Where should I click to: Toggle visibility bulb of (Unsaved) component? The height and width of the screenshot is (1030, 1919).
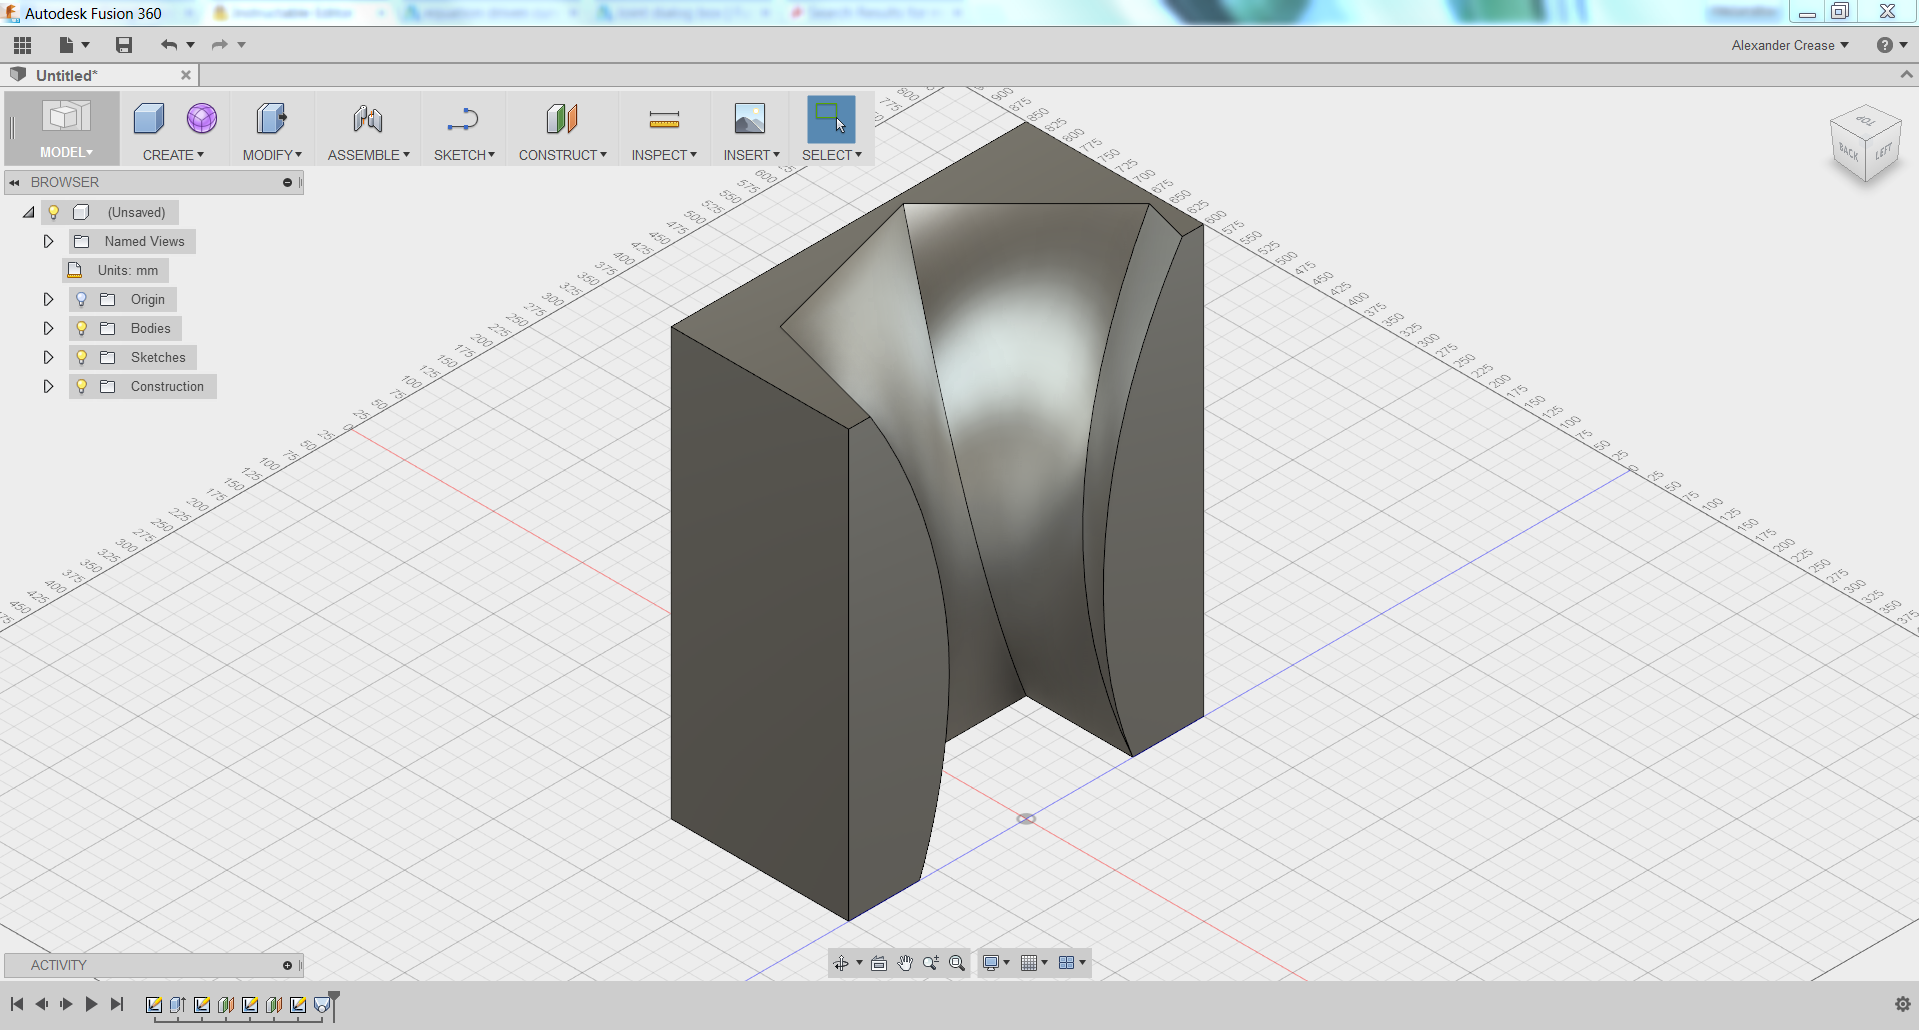click(54, 212)
